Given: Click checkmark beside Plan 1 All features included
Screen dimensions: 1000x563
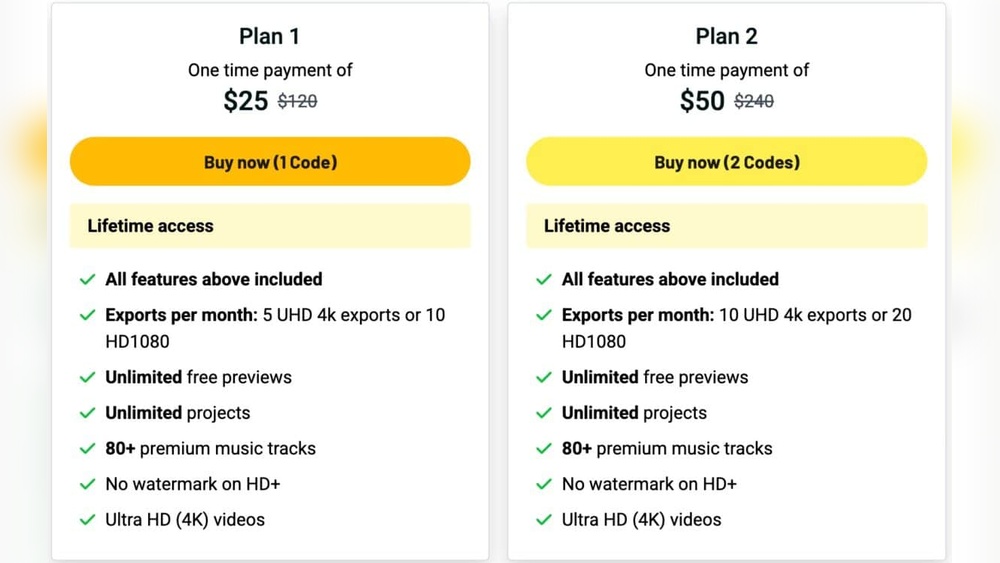Looking at the screenshot, I should pyautogui.click(x=88, y=280).
